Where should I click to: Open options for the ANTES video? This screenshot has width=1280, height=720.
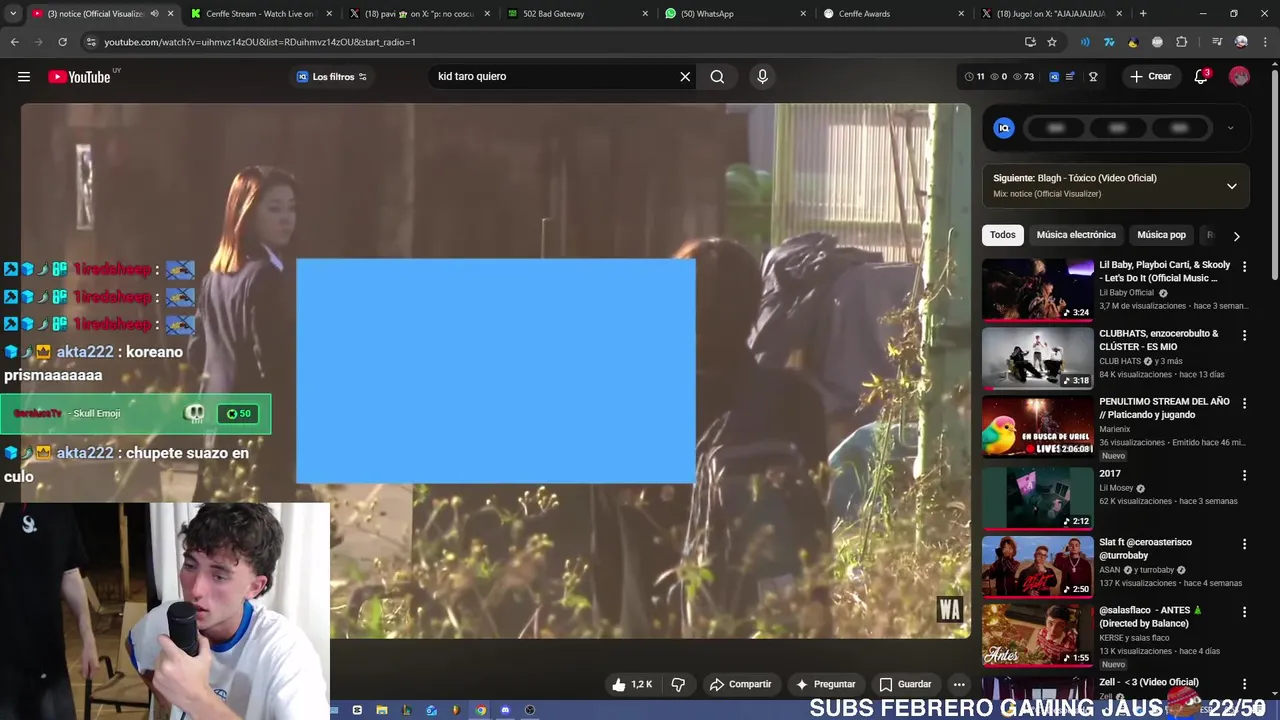point(1244,612)
